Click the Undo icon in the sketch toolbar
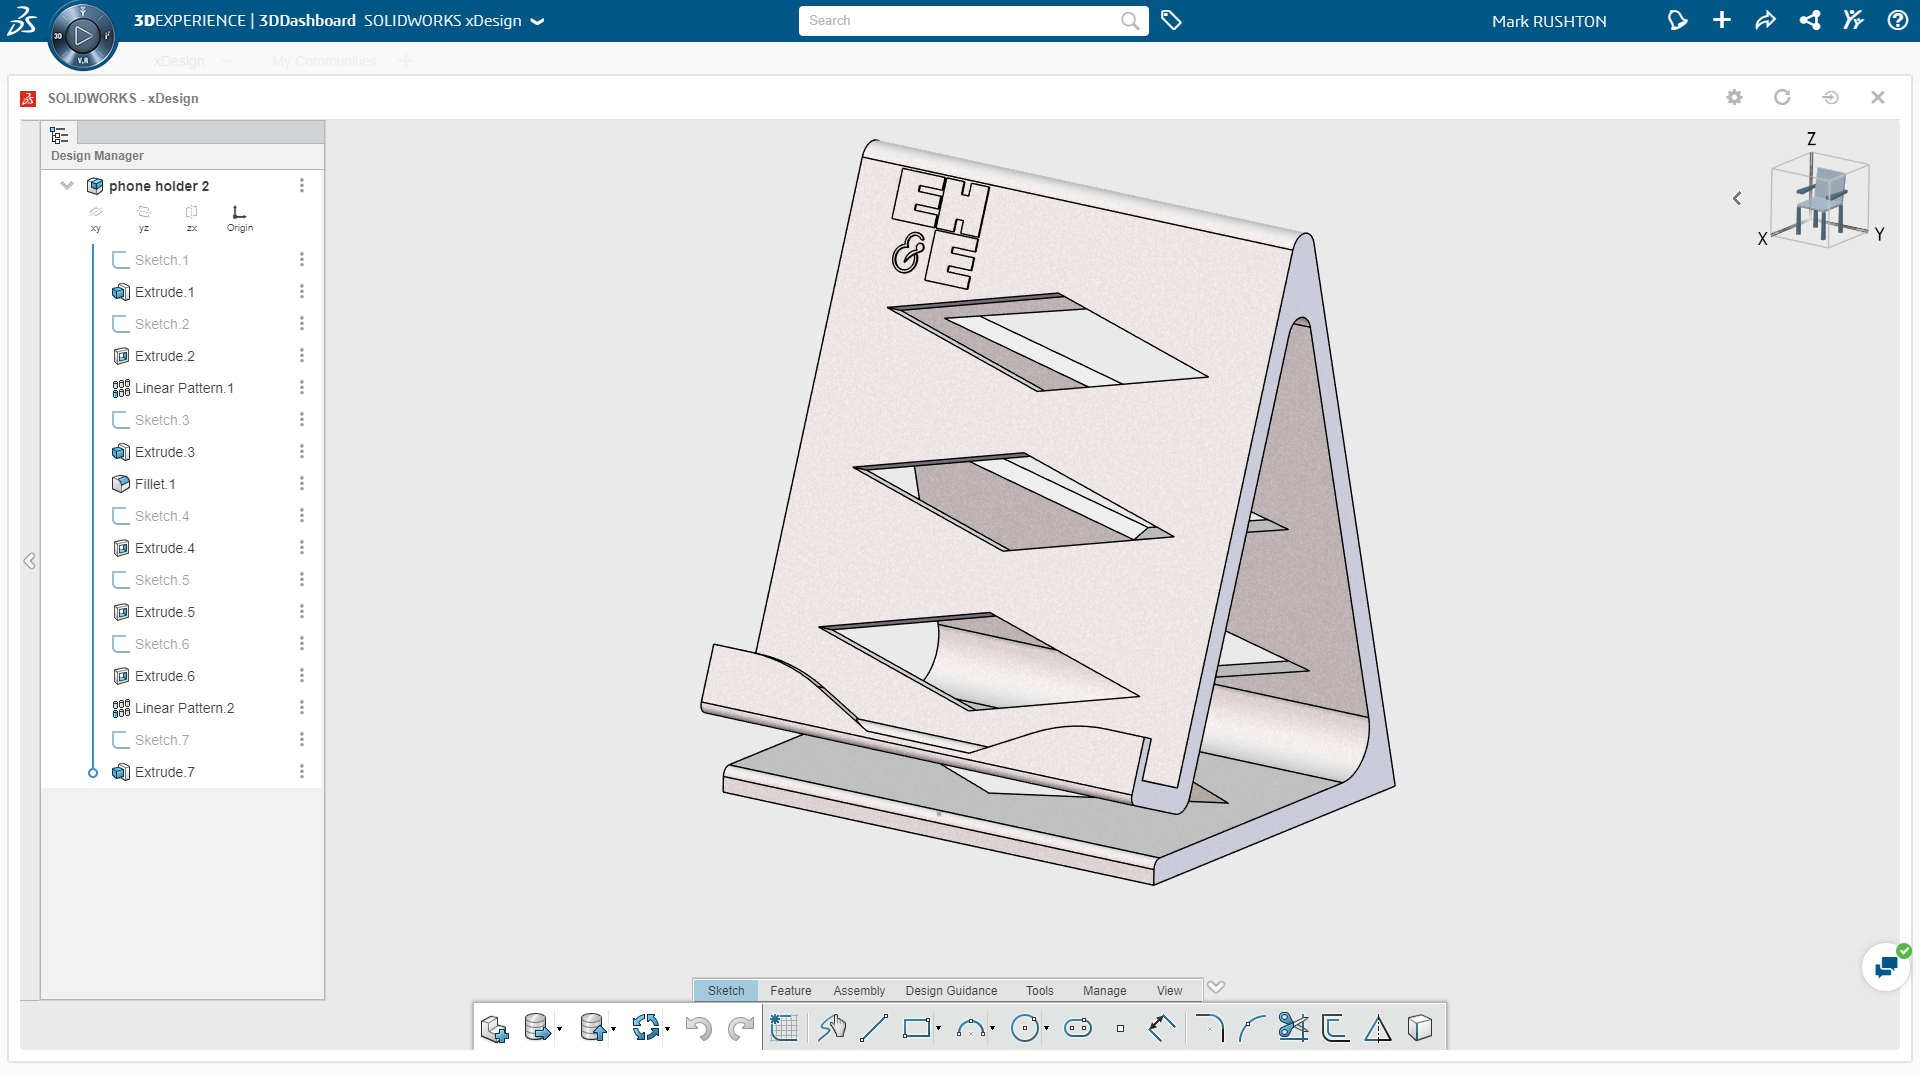Screen dimensions: 1920x1075 click(x=699, y=1027)
